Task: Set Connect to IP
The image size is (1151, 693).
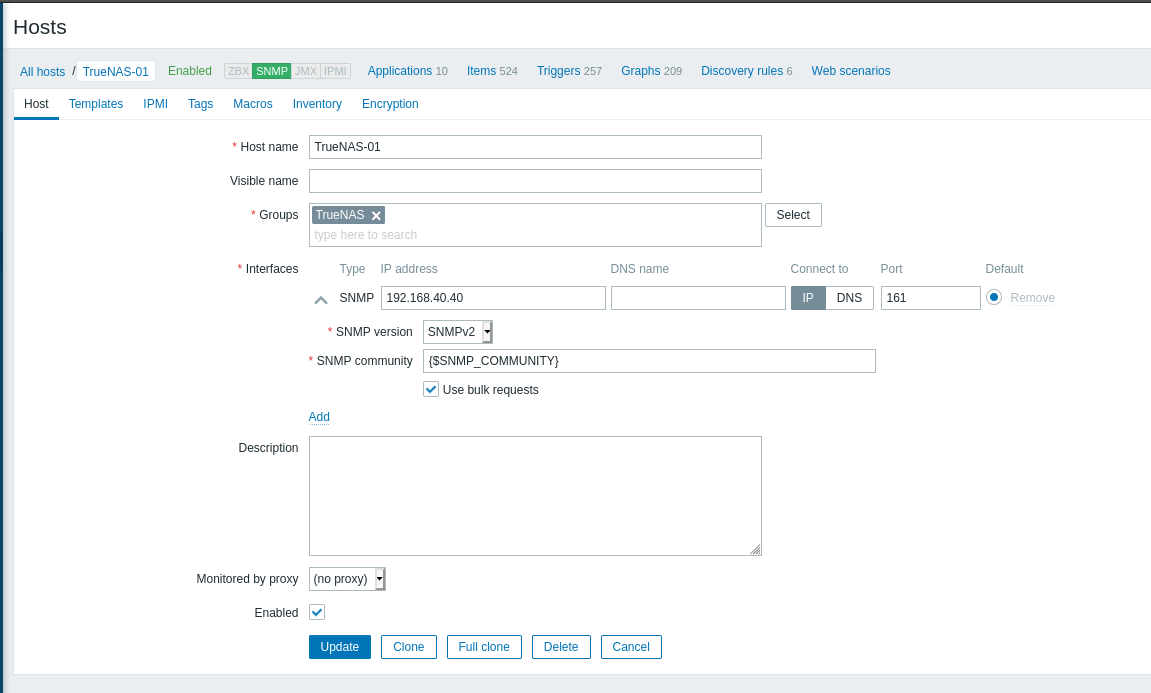Action: click(x=807, y=297)
